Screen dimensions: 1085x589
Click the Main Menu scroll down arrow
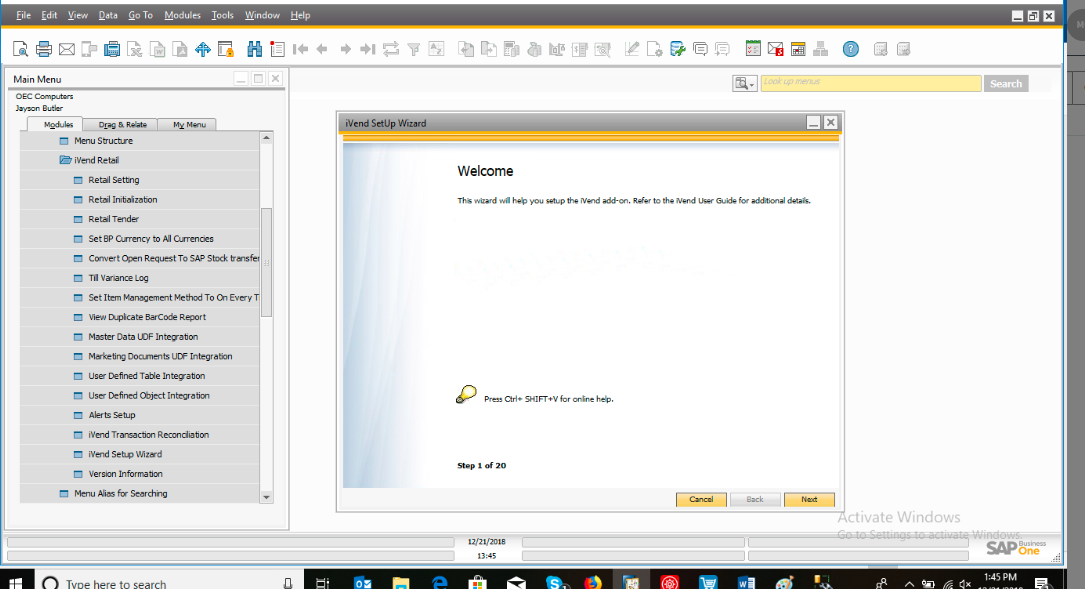click(x=266, y=497)
